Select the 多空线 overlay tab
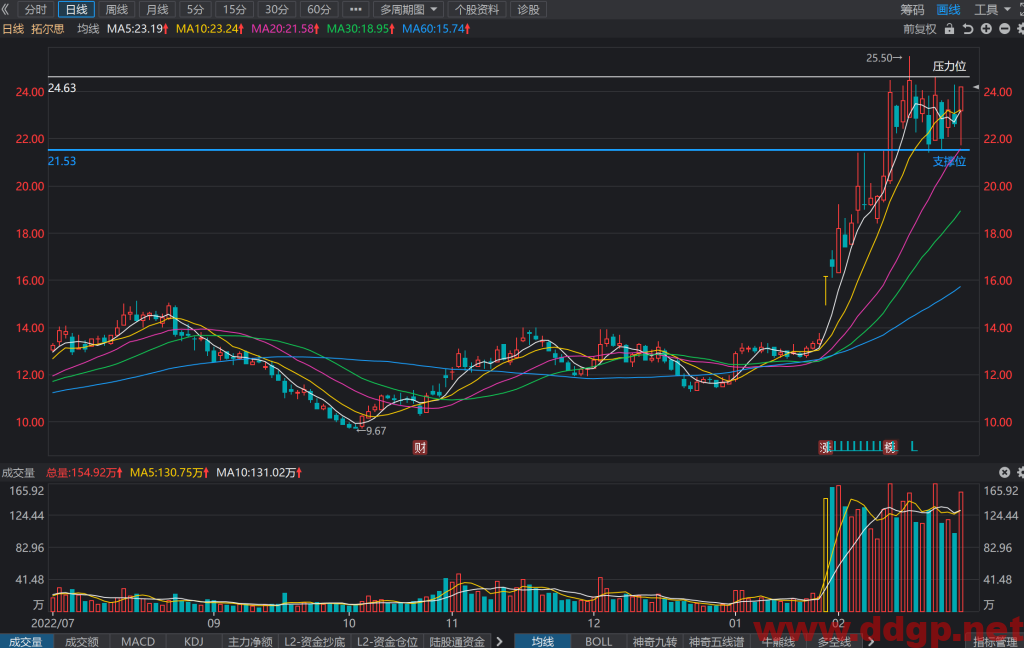 point(834,641)
